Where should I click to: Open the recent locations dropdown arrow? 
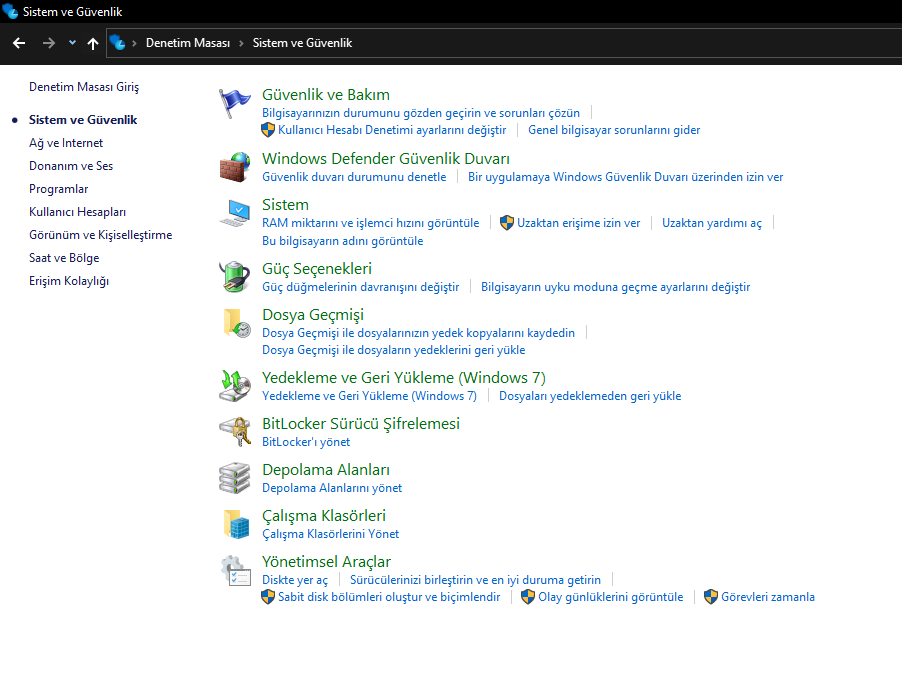[72, 43]
